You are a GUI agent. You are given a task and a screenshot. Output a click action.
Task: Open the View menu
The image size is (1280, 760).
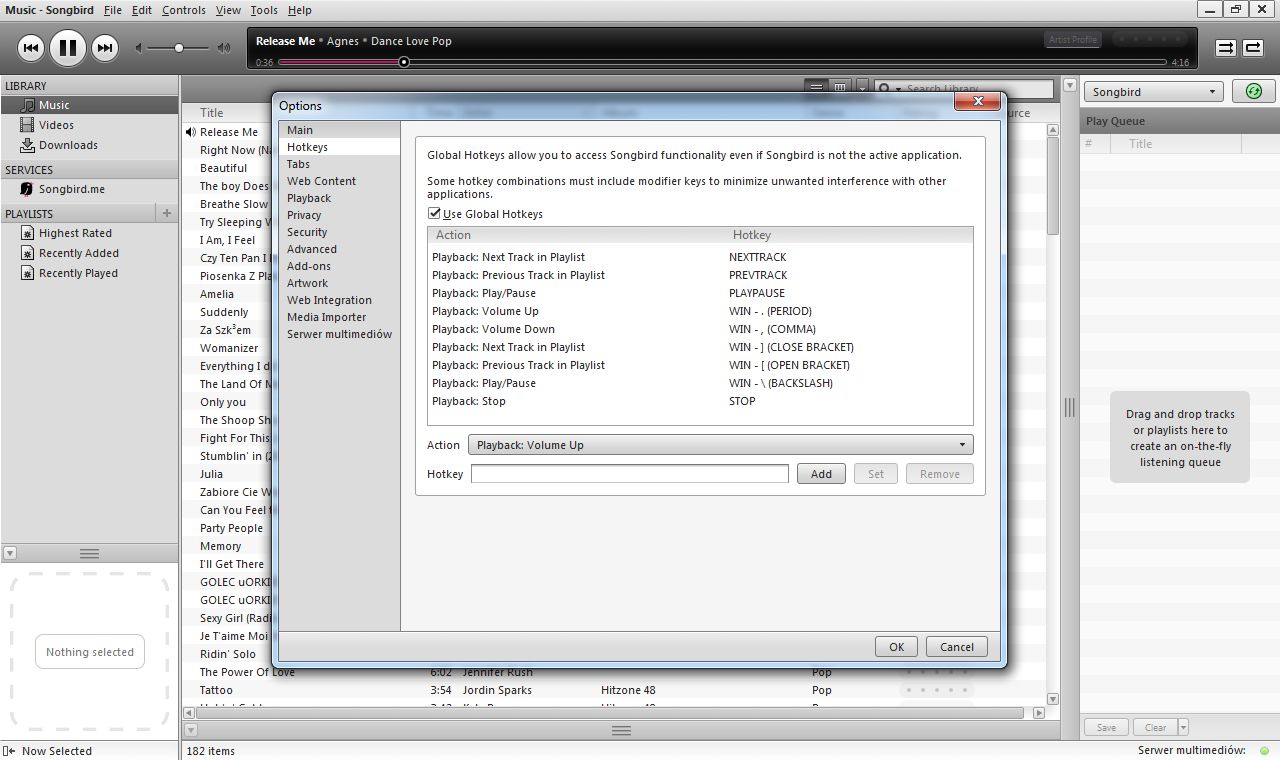[x=228, y=10]
